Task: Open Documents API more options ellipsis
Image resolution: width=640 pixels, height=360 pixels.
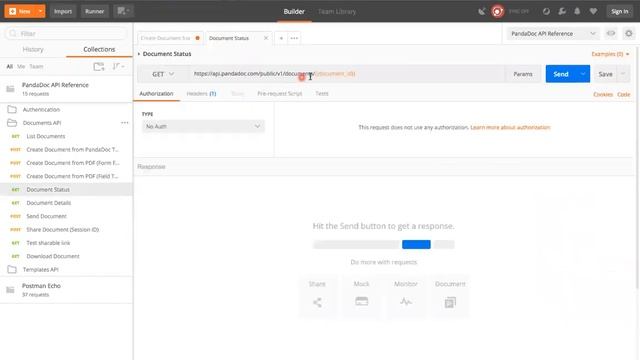Action: (x=124, y=122)
